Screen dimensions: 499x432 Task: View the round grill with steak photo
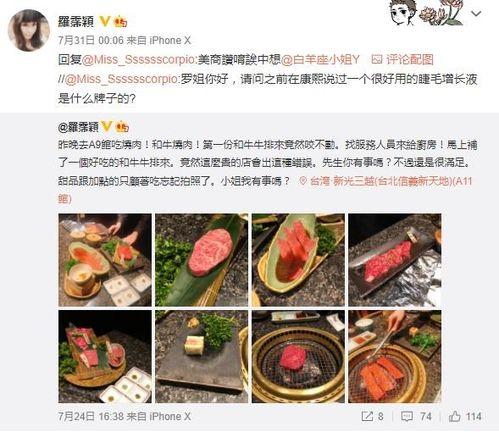point(298,356)
